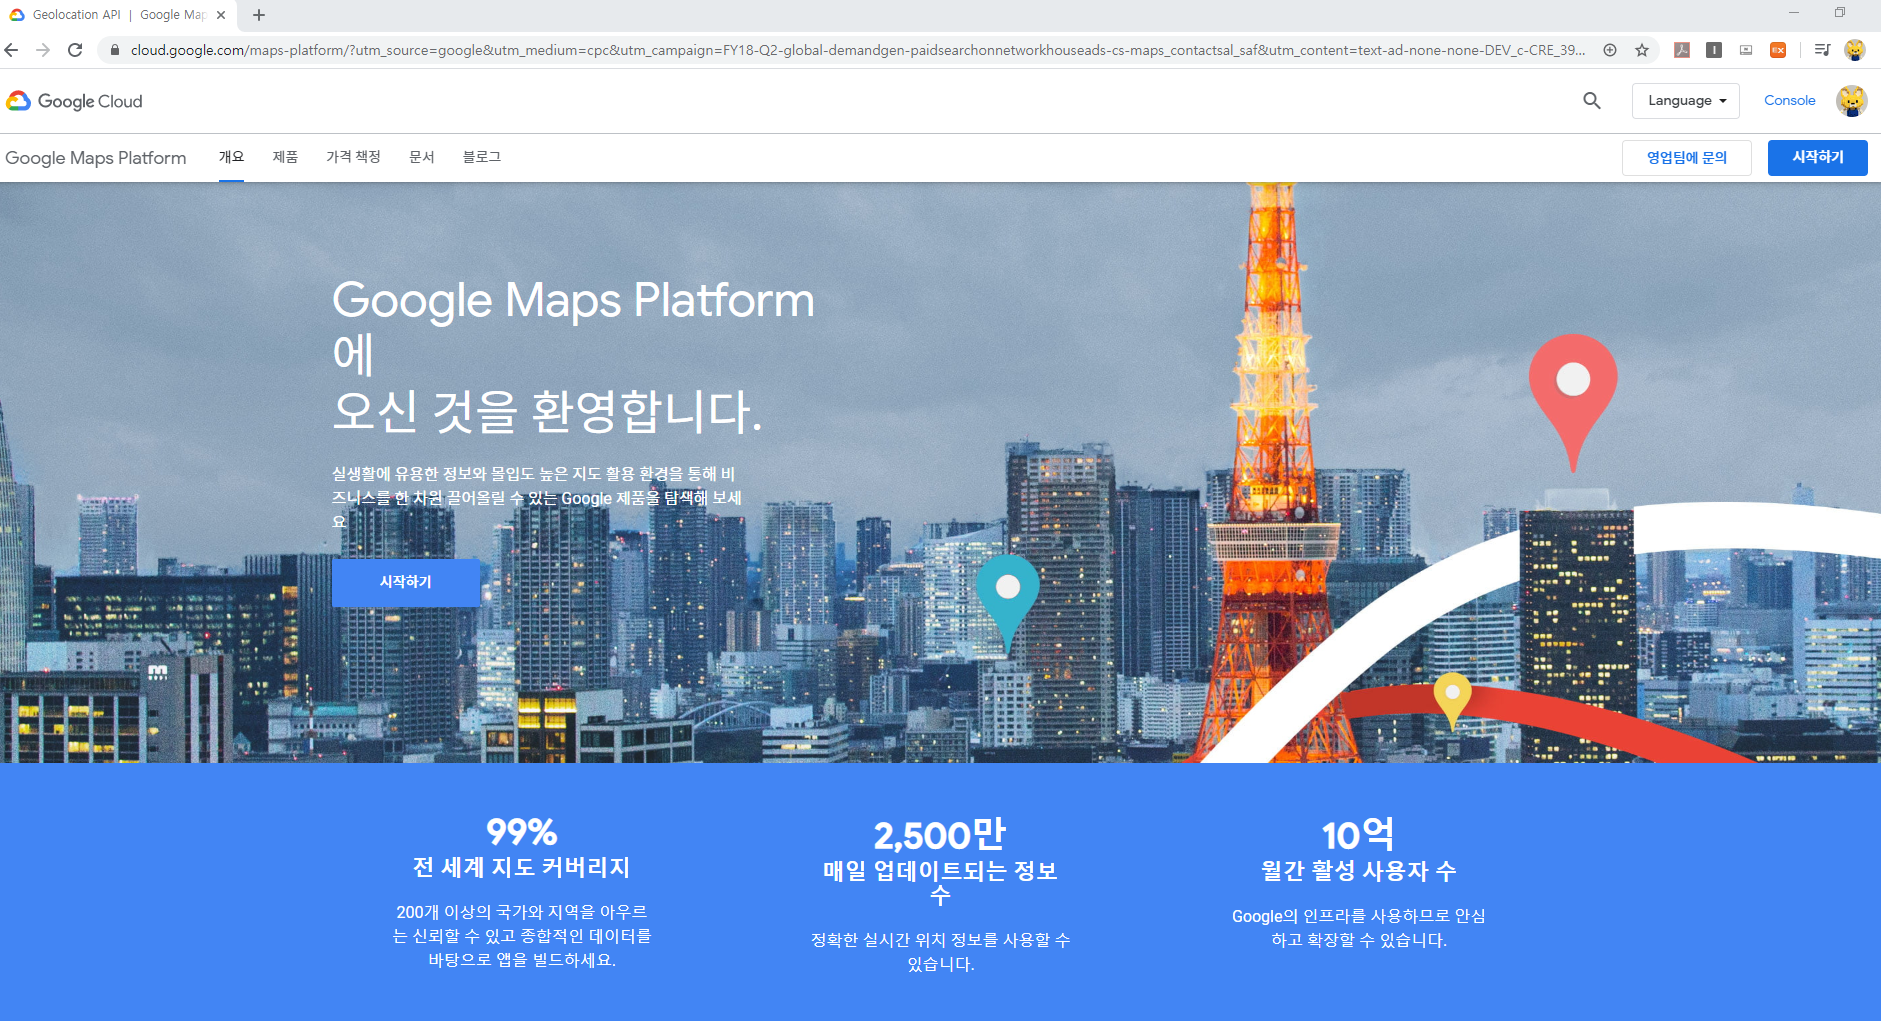
Task: Click the header 시작하기 button
Action: click(1818, 158)
